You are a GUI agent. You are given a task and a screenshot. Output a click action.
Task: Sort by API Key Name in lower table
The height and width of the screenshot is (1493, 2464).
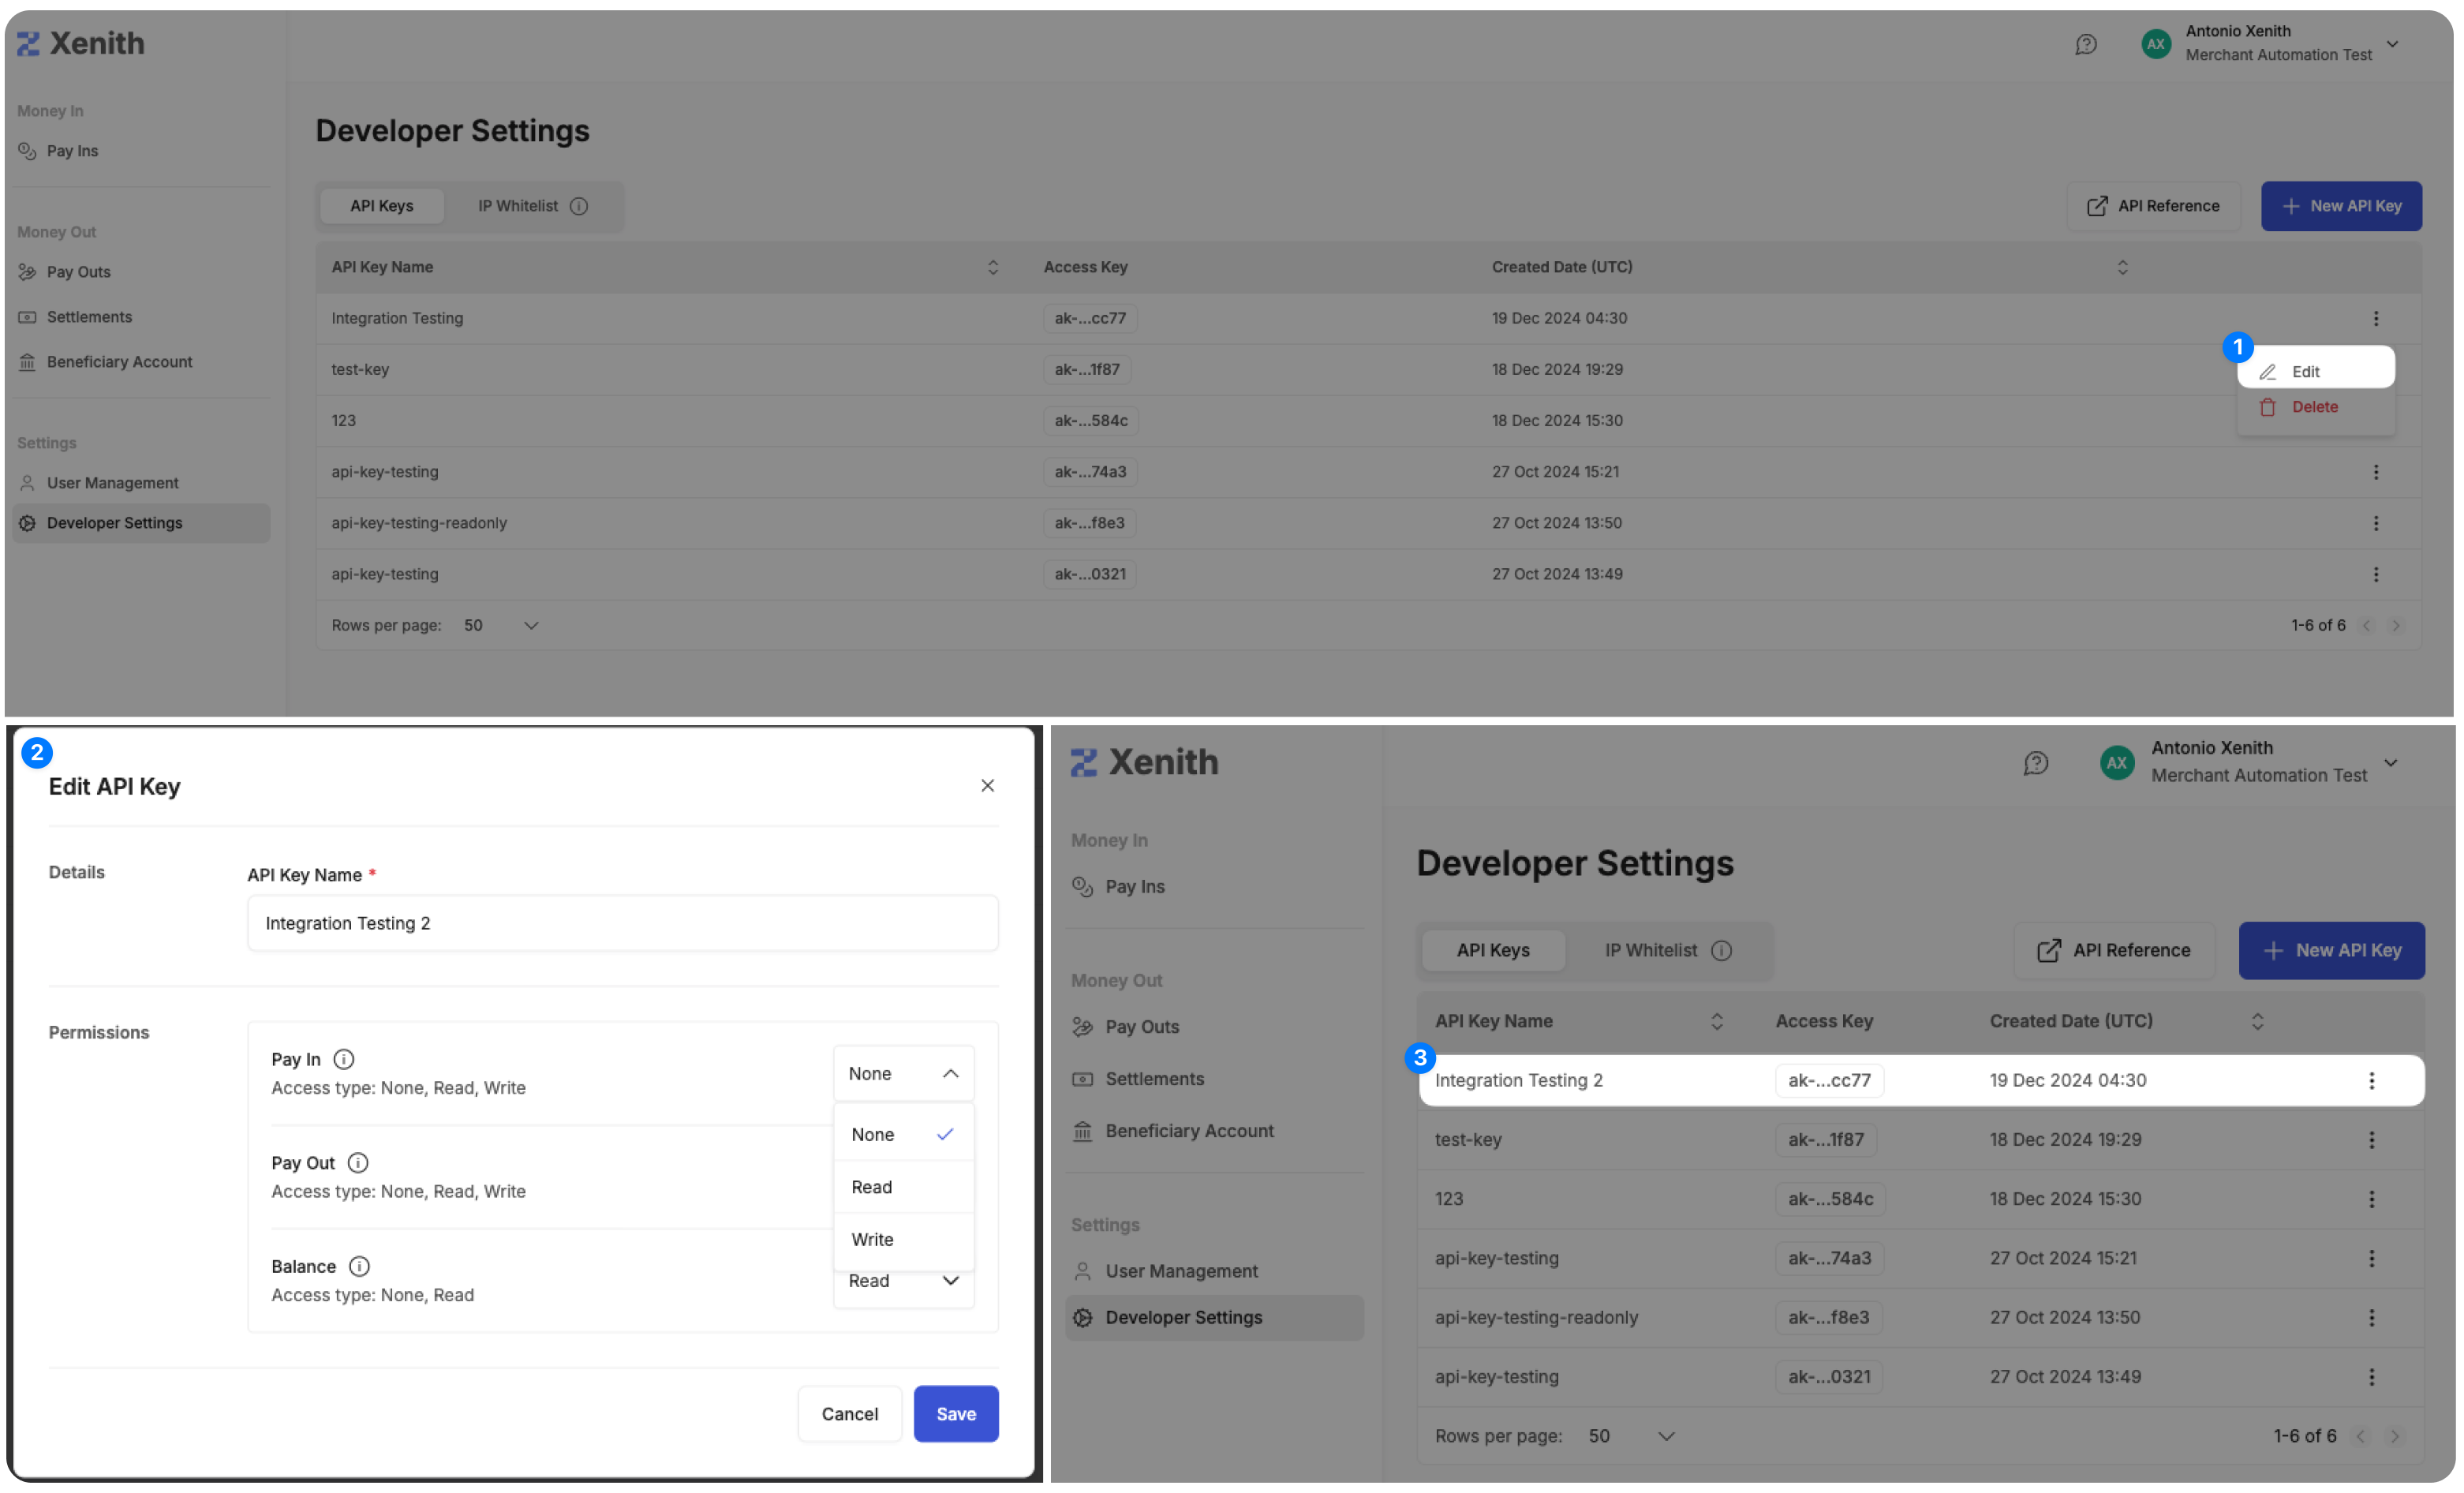pos(1716,1021)
